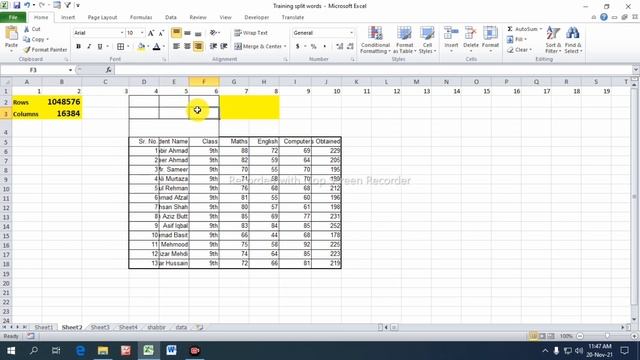Switch to the Page Layout tab
This screenshot has height=360, width=640.
(102, 18)
